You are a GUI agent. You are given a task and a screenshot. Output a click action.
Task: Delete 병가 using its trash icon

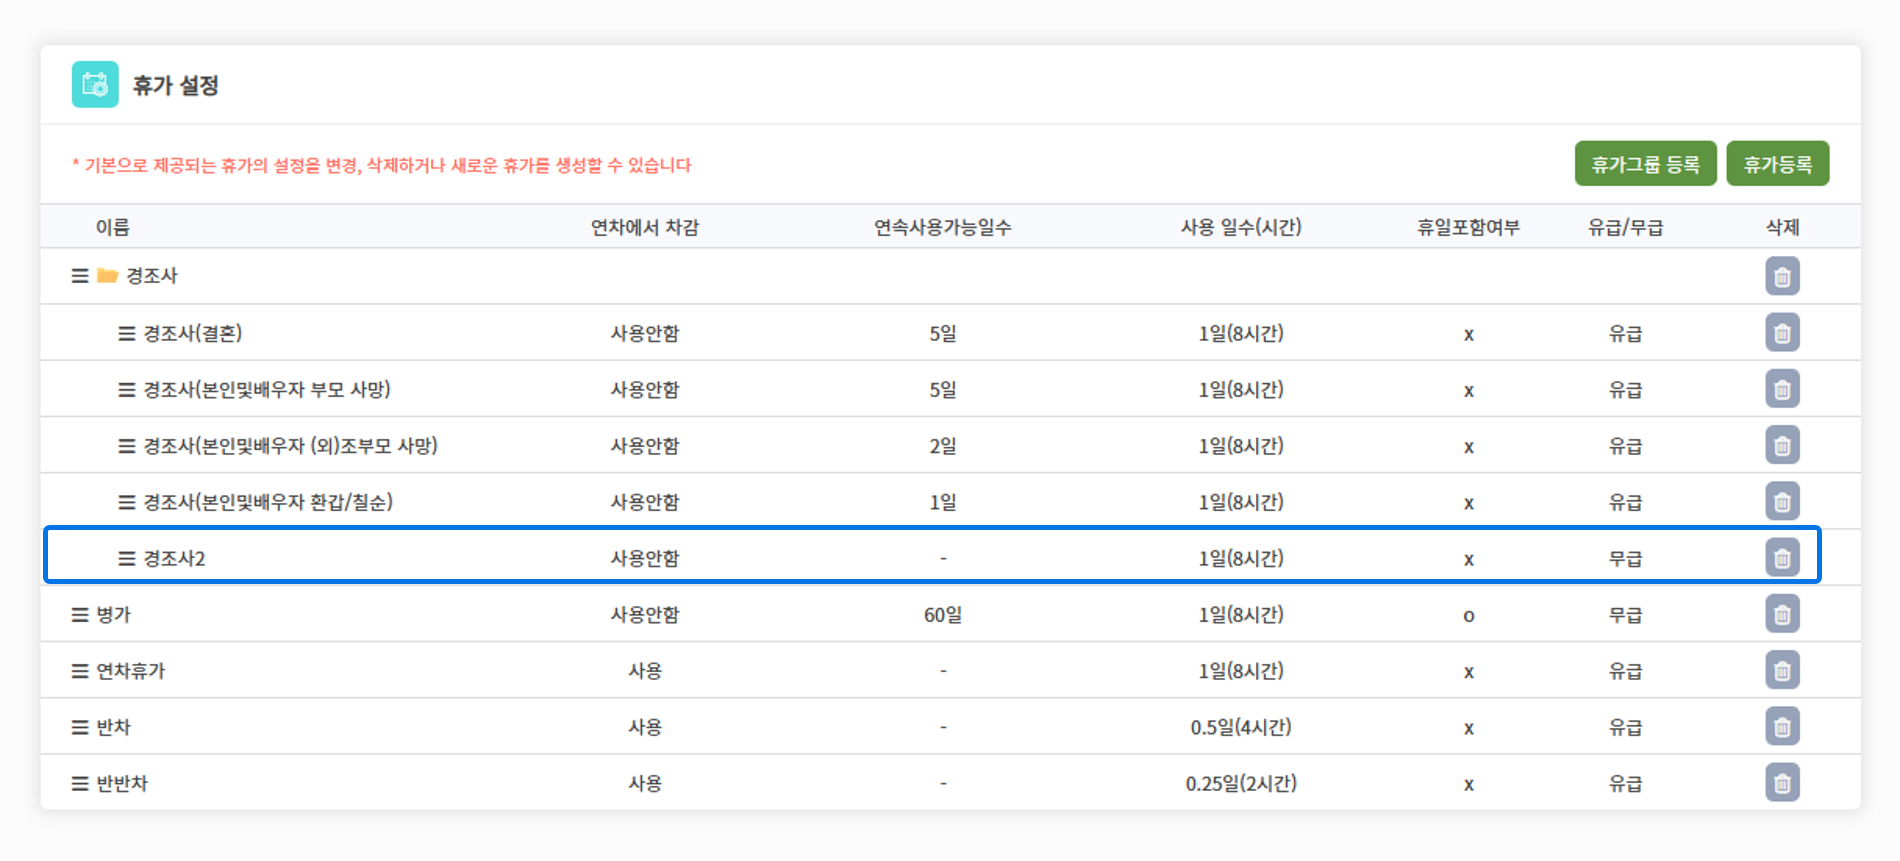1782,614
